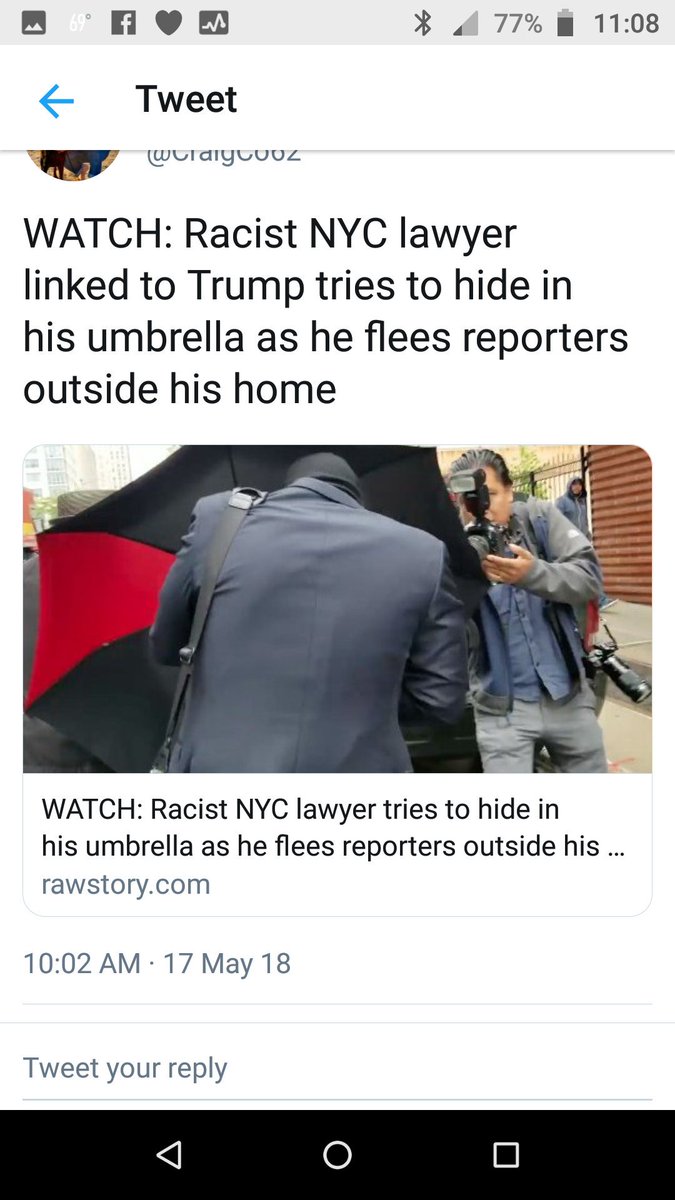The width and height of the screenshot is (675, 1200).
Task: Tap the Android home circle button
Action: (x=337, y=1154)
